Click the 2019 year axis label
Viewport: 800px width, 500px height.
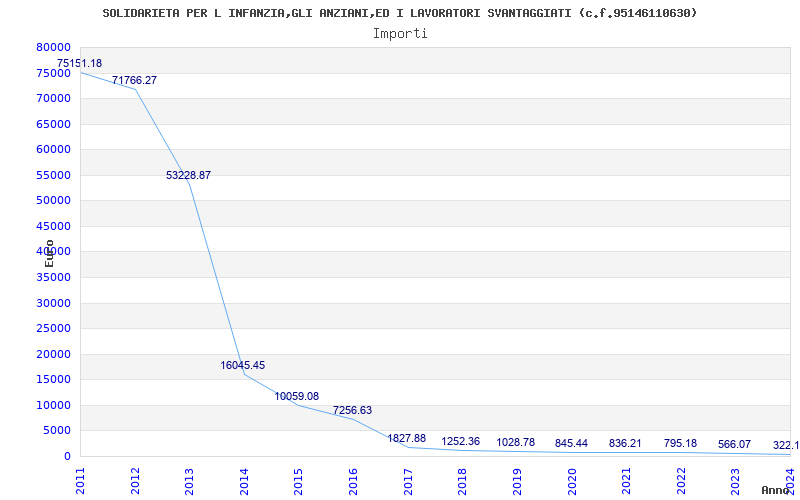point(517,481)
